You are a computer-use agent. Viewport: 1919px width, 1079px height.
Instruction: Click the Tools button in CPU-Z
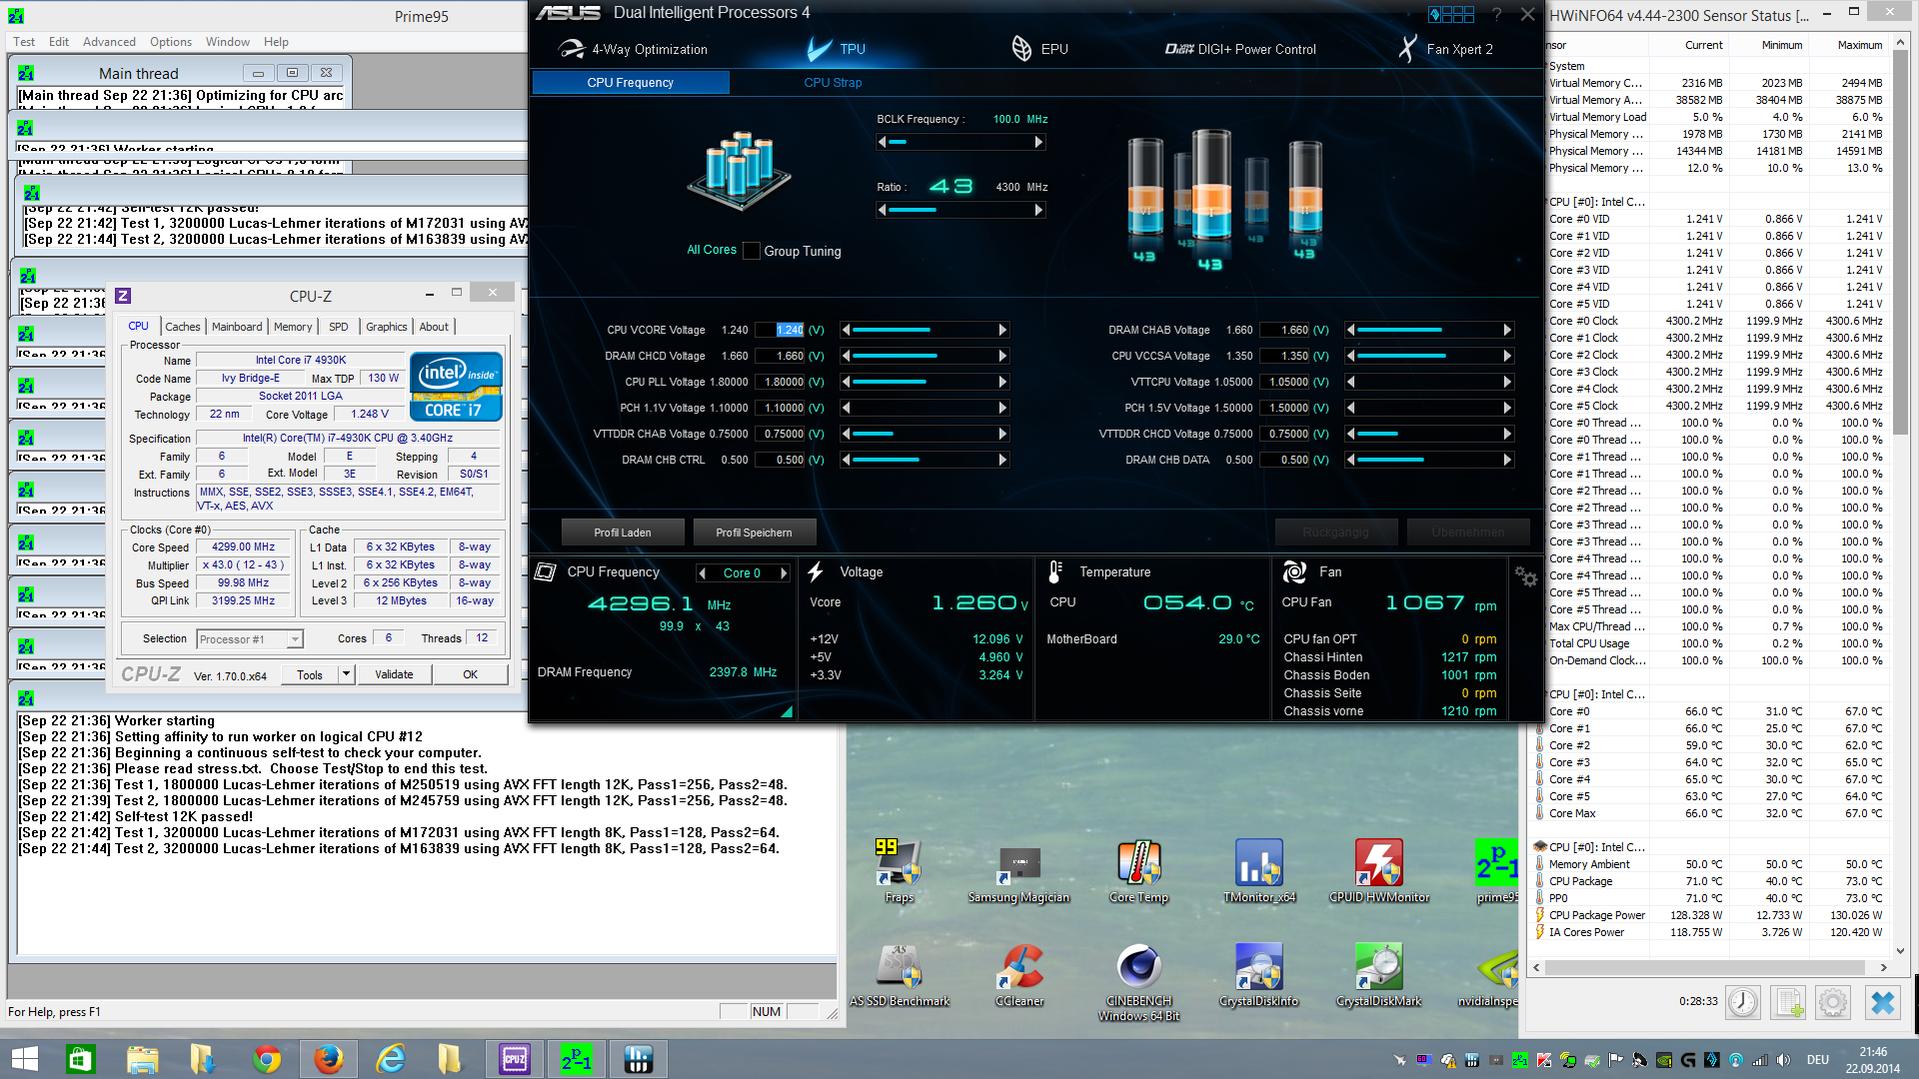310,675
